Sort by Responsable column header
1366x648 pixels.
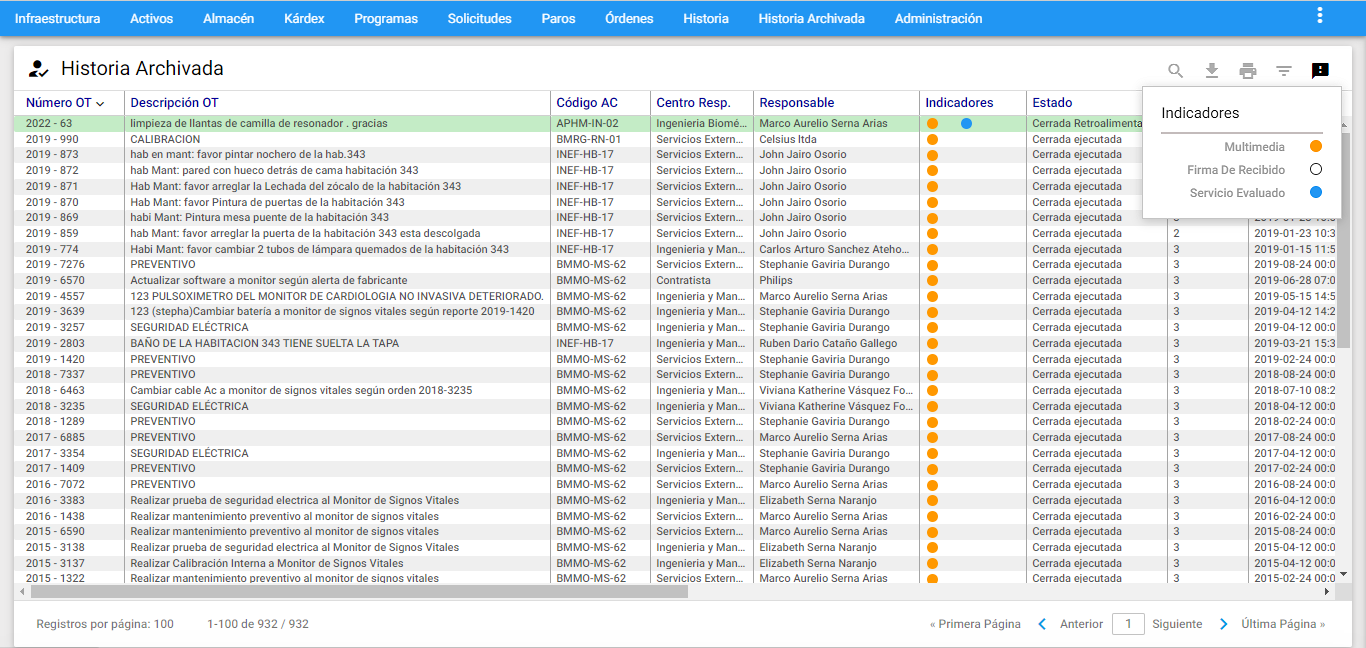tap(796, 103)
